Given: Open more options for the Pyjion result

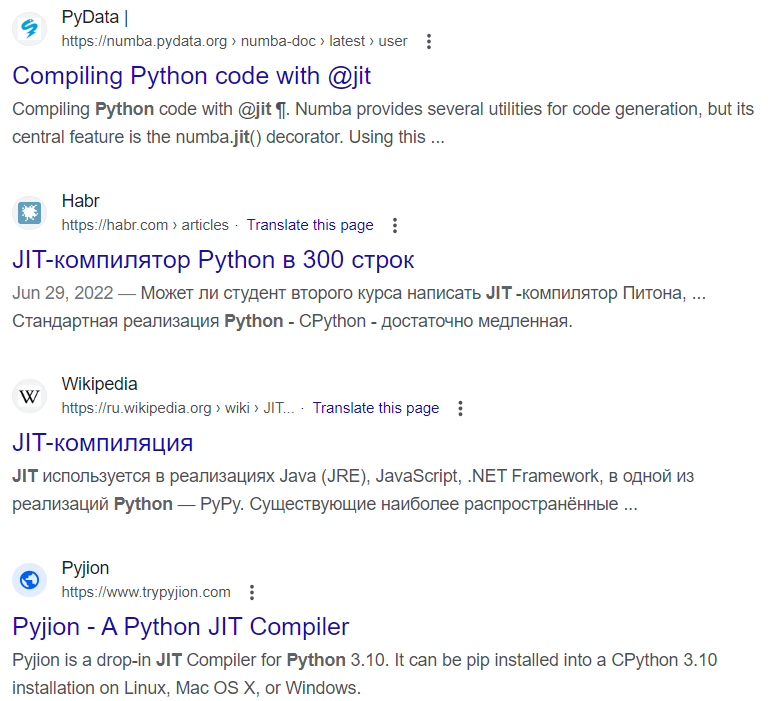Looking at the screenshot, I should point(252,592).
